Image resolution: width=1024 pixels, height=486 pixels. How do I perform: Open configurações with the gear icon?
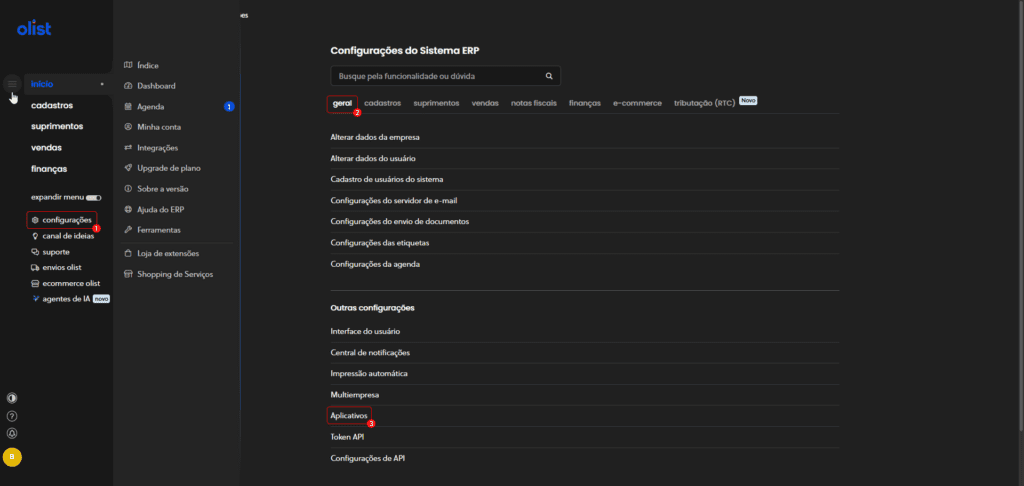pos(62,220)
